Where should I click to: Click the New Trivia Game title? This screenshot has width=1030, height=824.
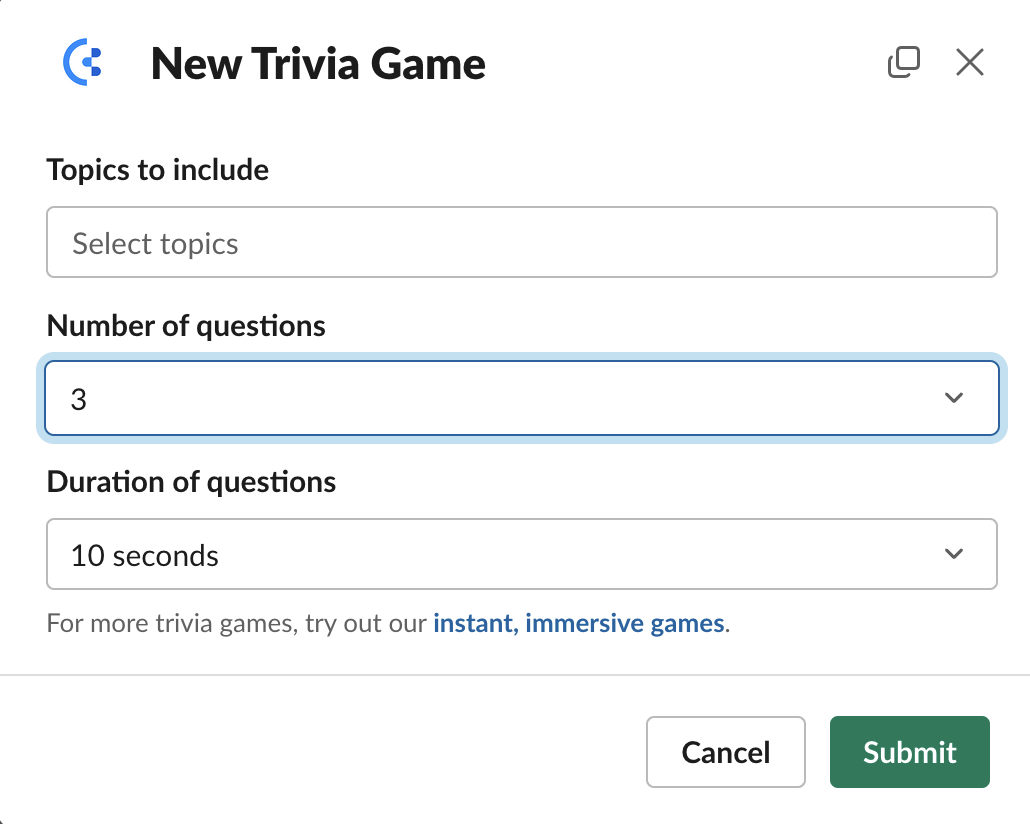[318, 64]
